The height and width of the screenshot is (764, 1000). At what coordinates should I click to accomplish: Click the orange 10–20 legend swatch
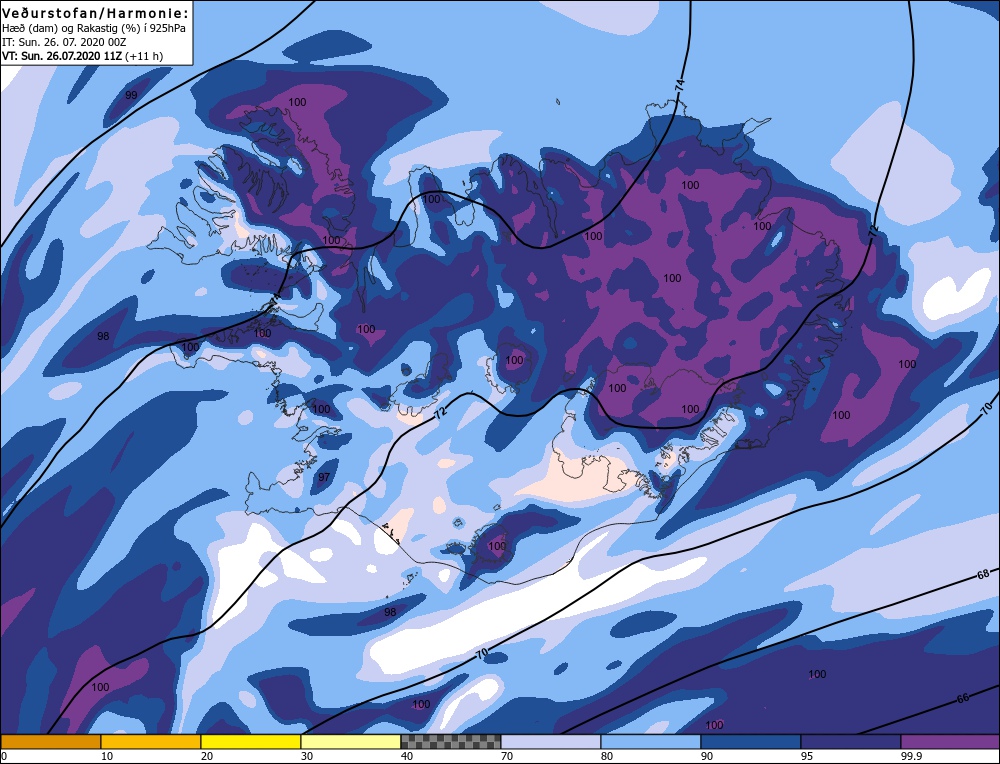pyautogui.click(x=151, y=741)
